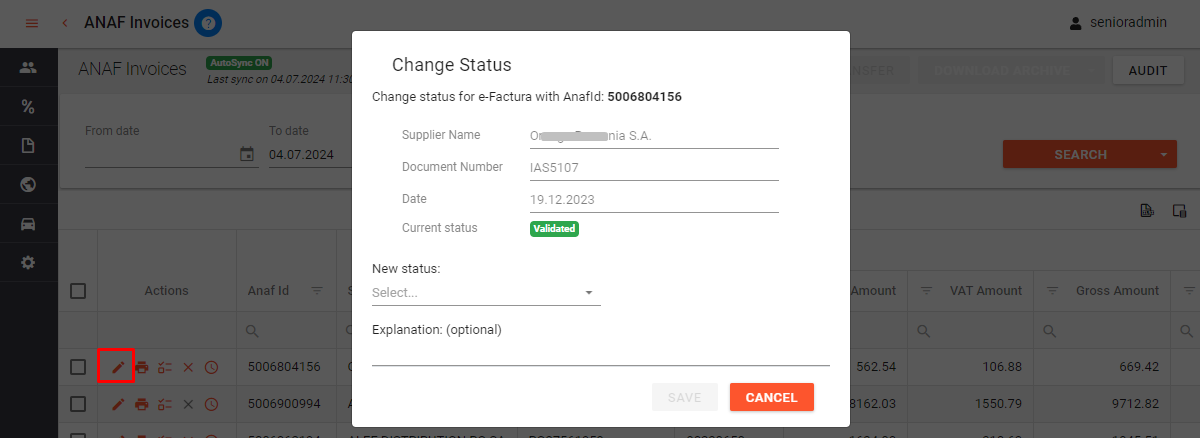Click the VAT Amount column header
Image resolution: width=1200 pixels, height=438 pixels.
click(x=985, y=291)
